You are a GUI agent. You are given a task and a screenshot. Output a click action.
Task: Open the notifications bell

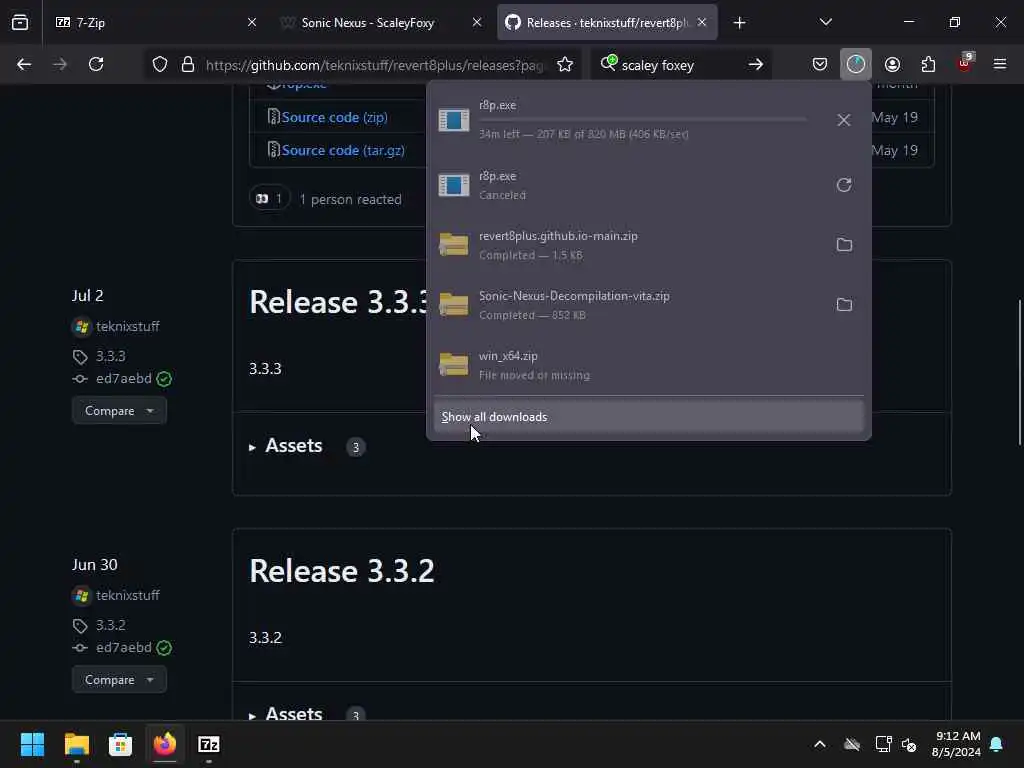996,744
